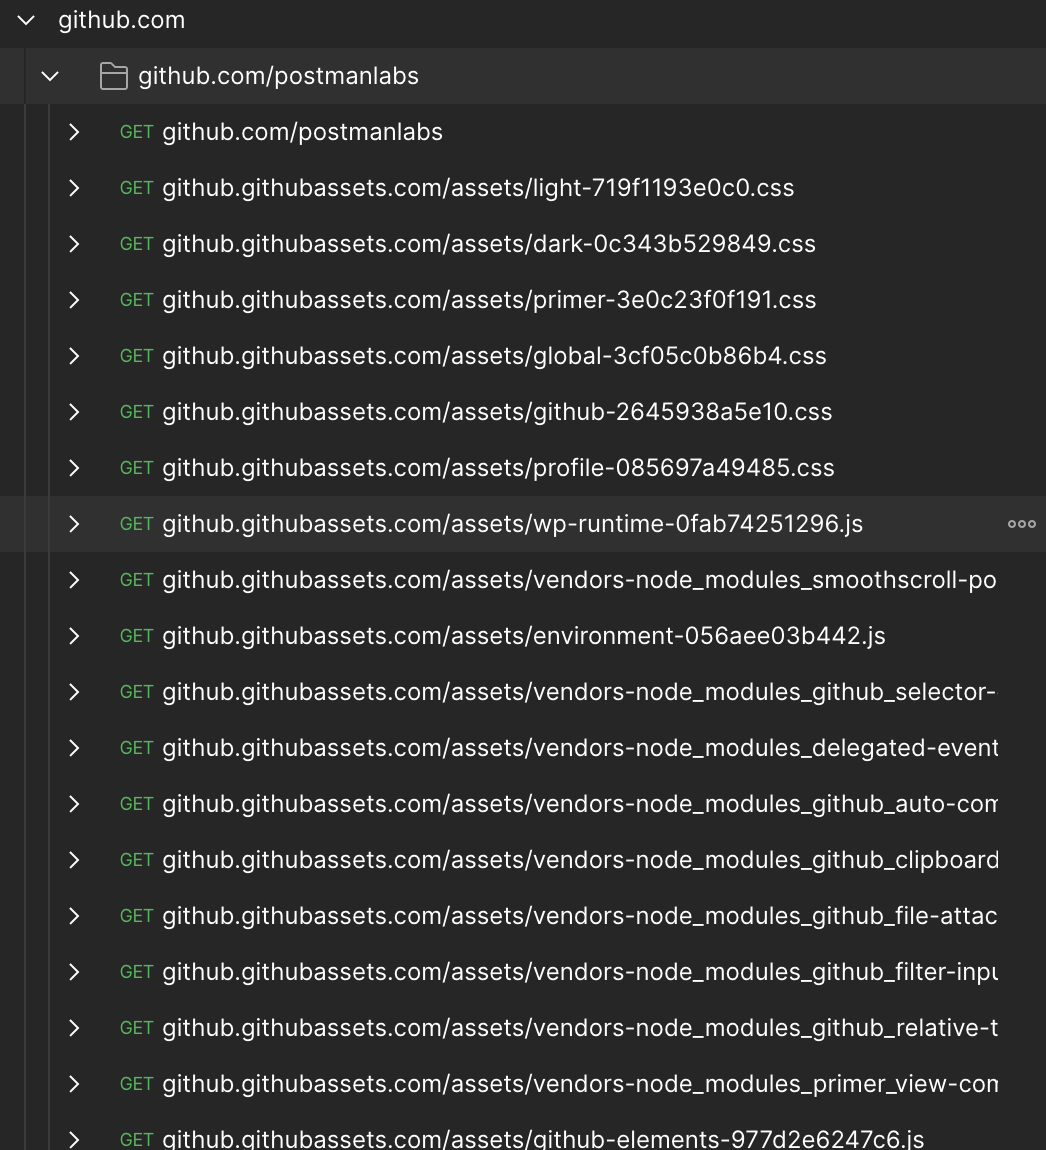Expand the vendors github_filter-inpu request row
The height and width of the screenshot is (1150, 1046).
74,972
